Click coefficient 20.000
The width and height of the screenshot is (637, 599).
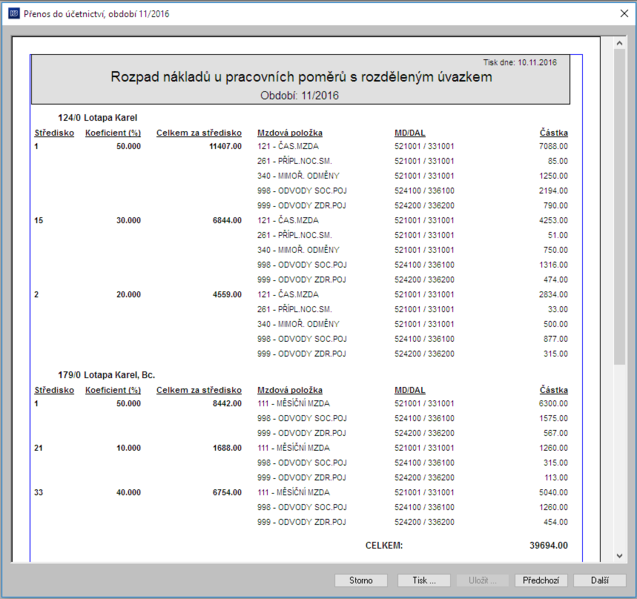coord(128,294)
